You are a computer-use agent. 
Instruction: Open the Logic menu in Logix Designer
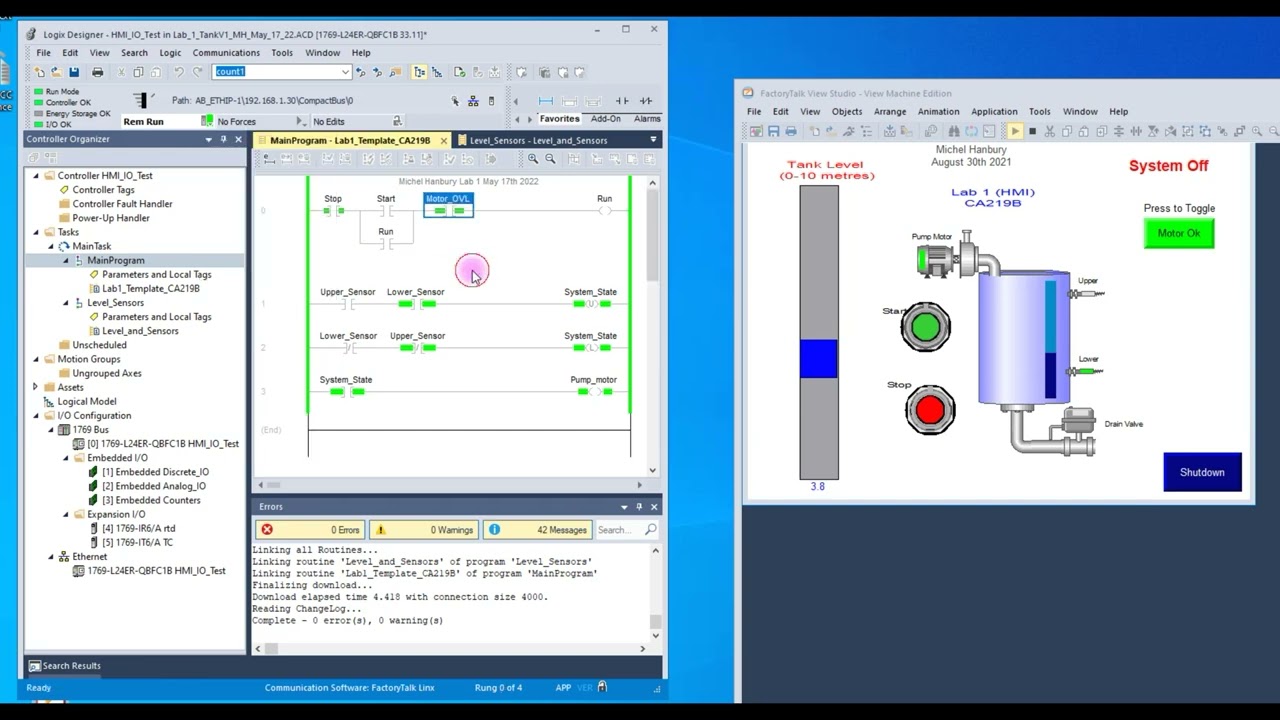tap(171, 53)
